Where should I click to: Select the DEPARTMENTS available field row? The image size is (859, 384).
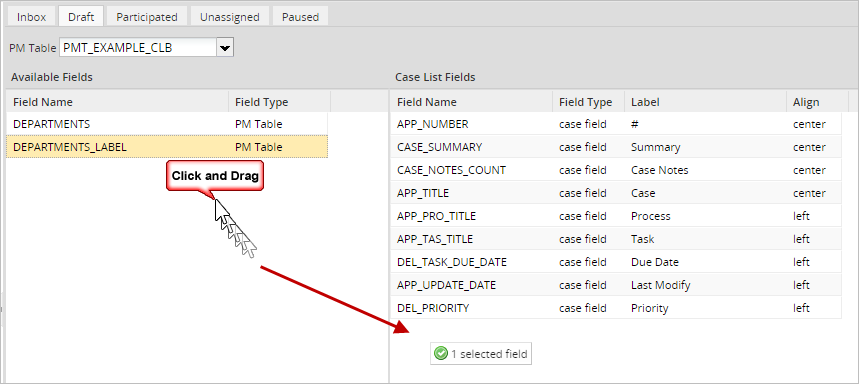(167, 124)
